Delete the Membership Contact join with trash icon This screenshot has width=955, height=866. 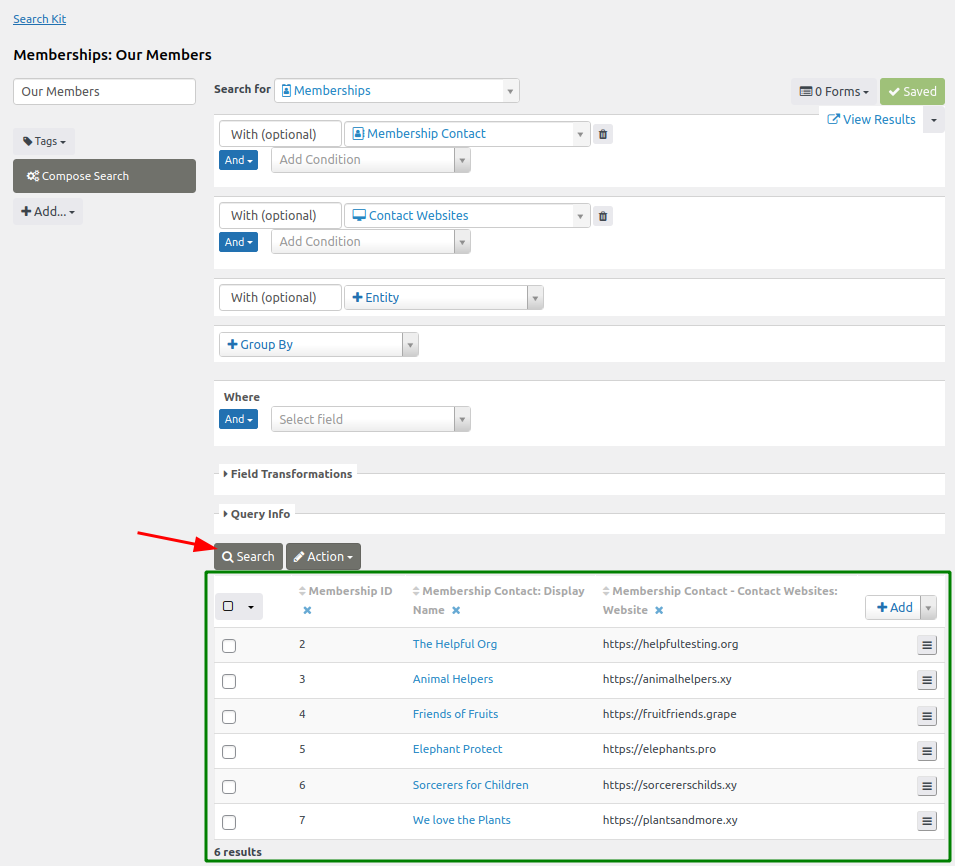coord(602,134)
